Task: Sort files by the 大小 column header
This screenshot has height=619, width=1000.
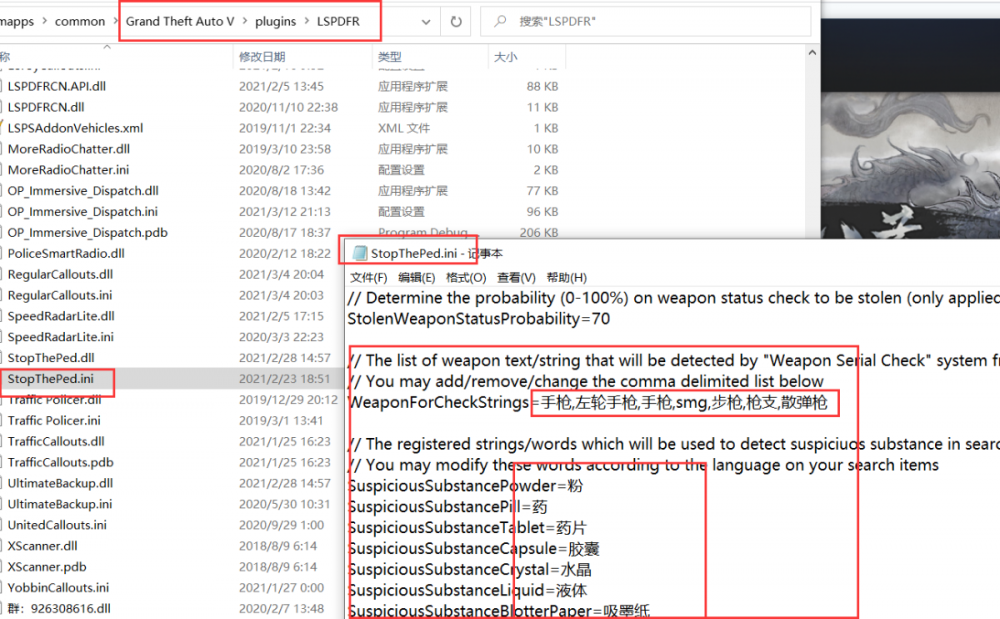Action: pos(506,57)
